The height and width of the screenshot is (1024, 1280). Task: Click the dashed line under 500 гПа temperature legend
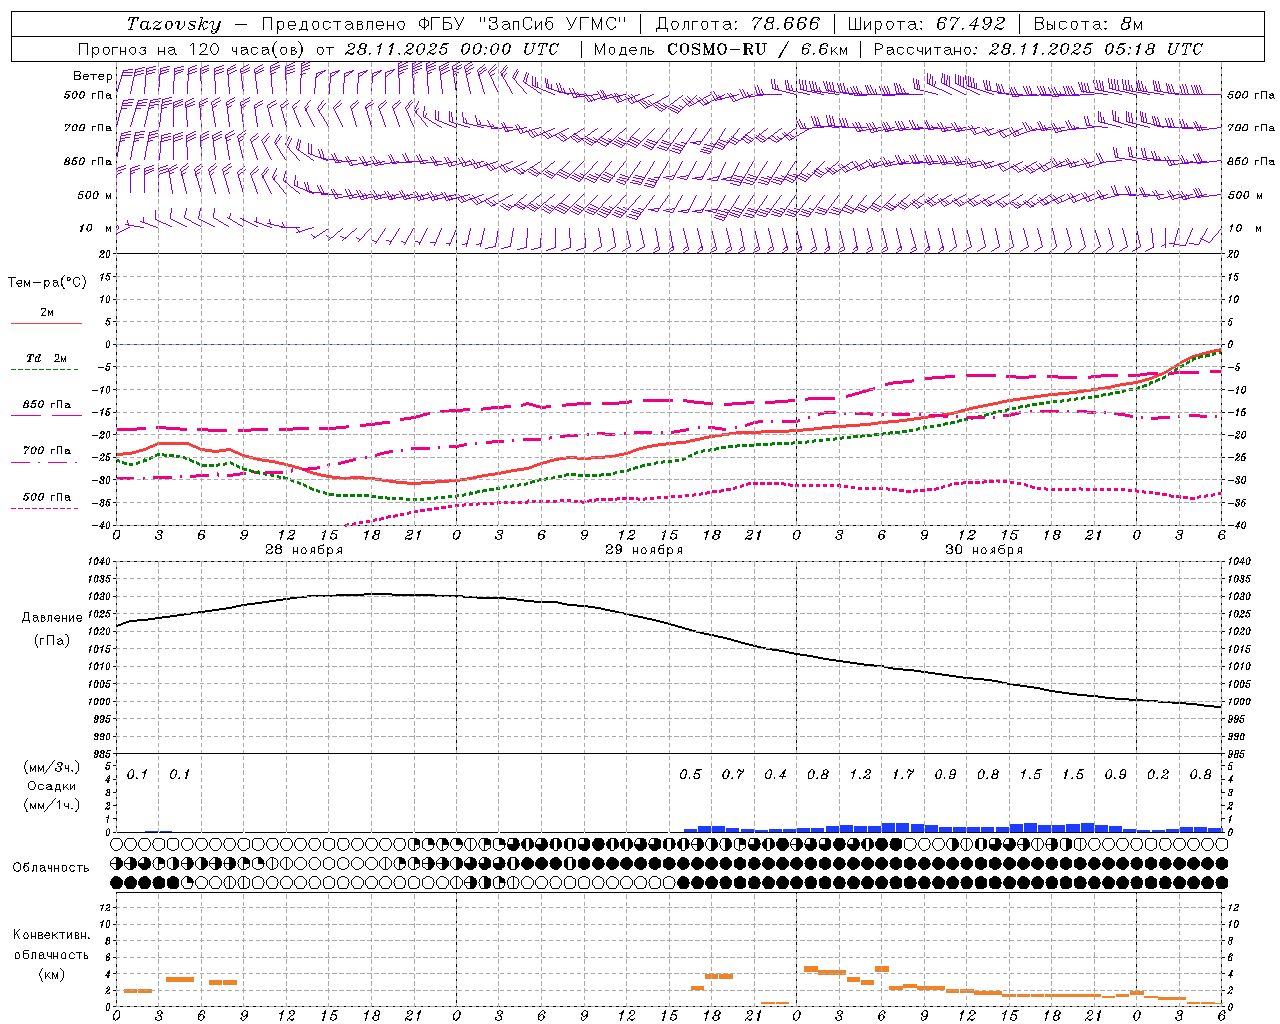click(x=44, y=508)
